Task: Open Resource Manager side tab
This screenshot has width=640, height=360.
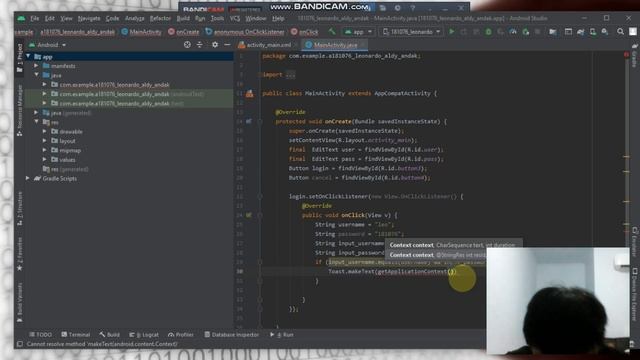Action: click(20, 110)
